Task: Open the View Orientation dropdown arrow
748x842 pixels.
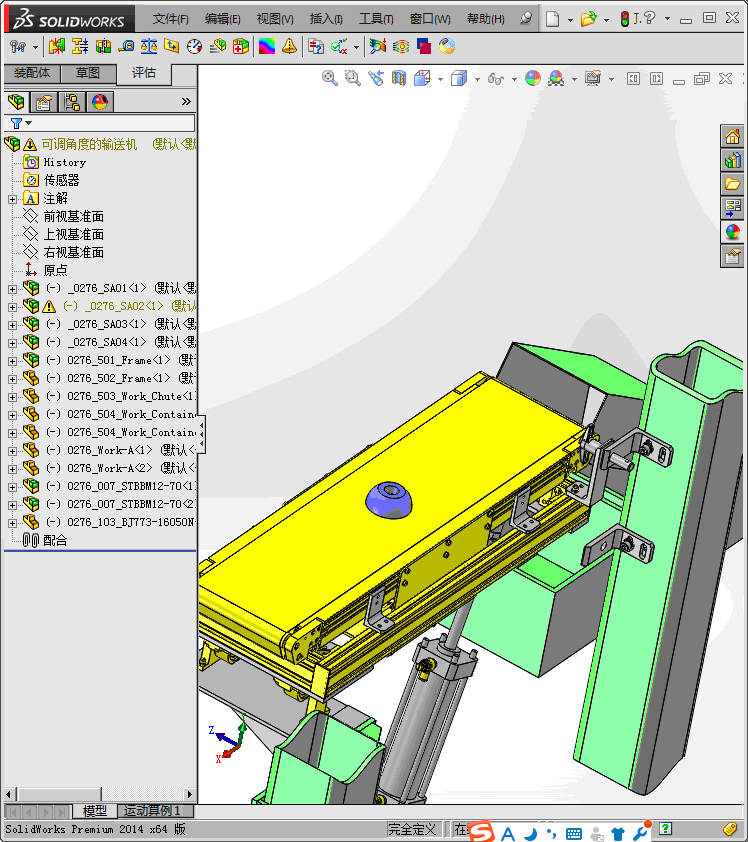Action: pos(440,79)
